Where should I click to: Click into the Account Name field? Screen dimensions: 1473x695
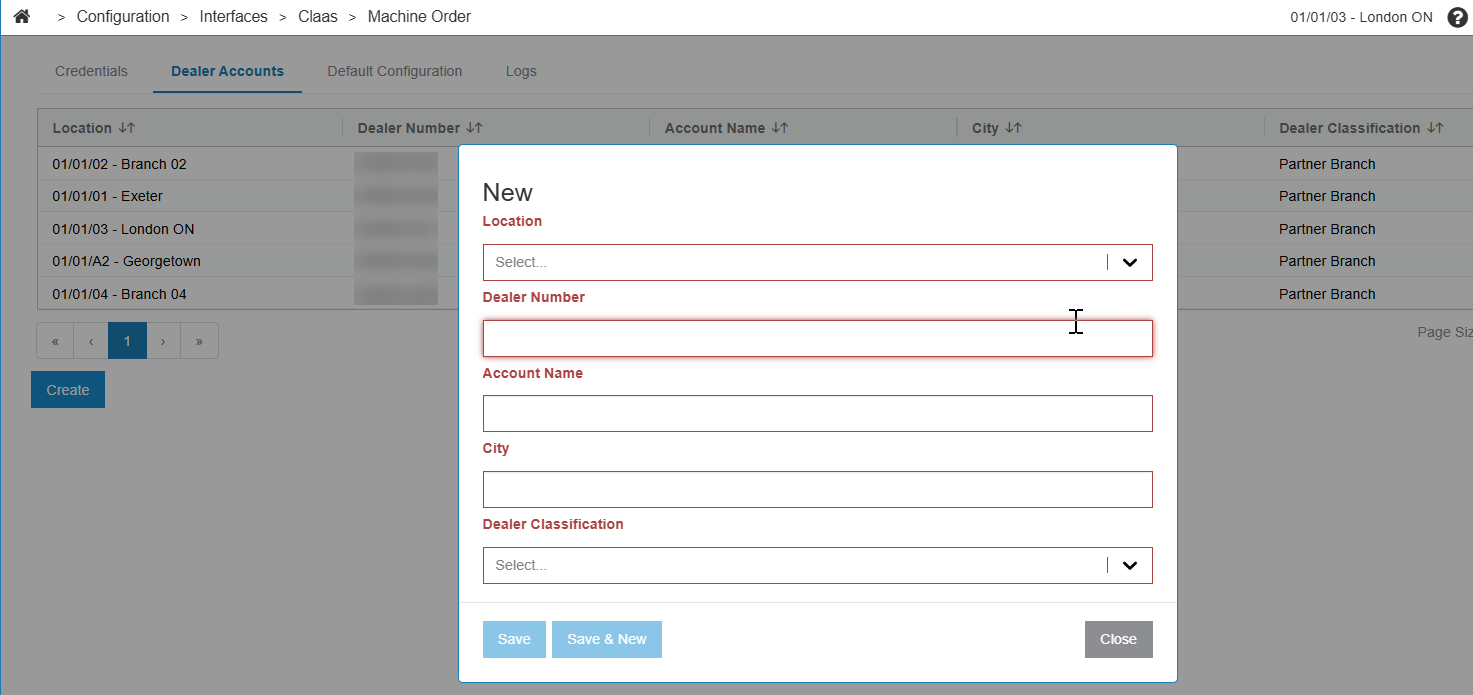[x=817, y=414]
